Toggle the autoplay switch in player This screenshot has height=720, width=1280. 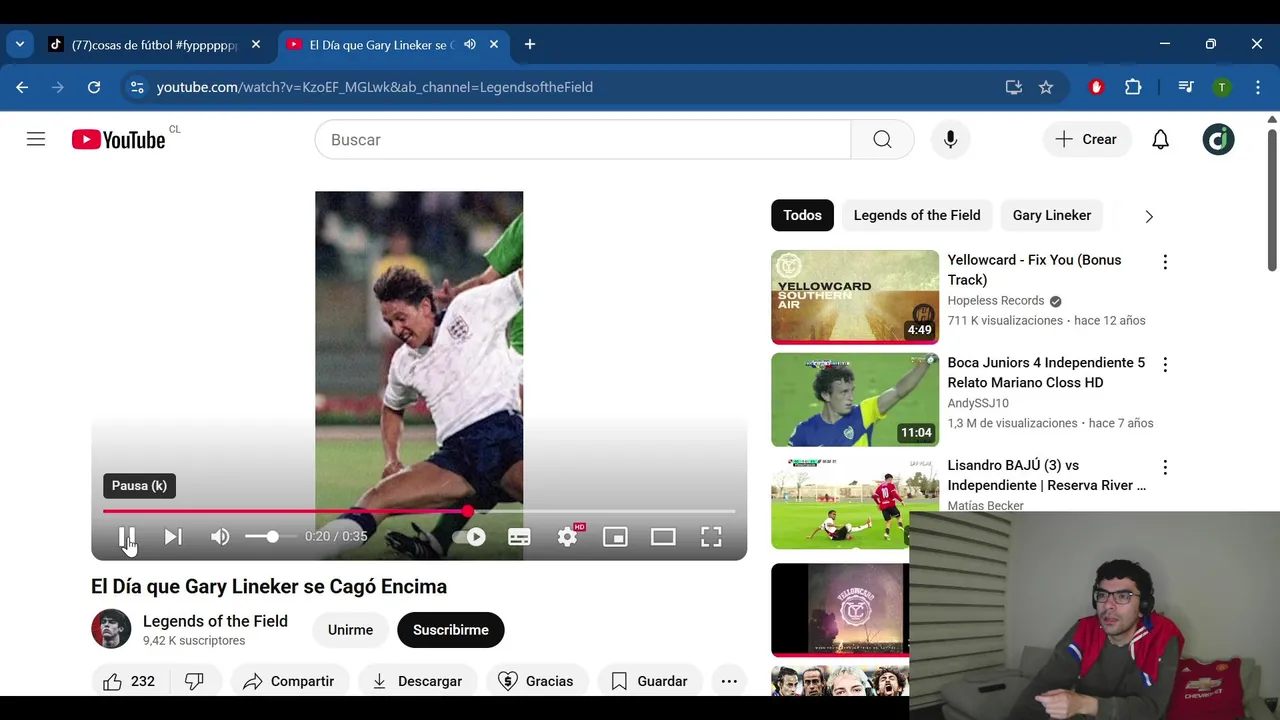click(469, 537)
